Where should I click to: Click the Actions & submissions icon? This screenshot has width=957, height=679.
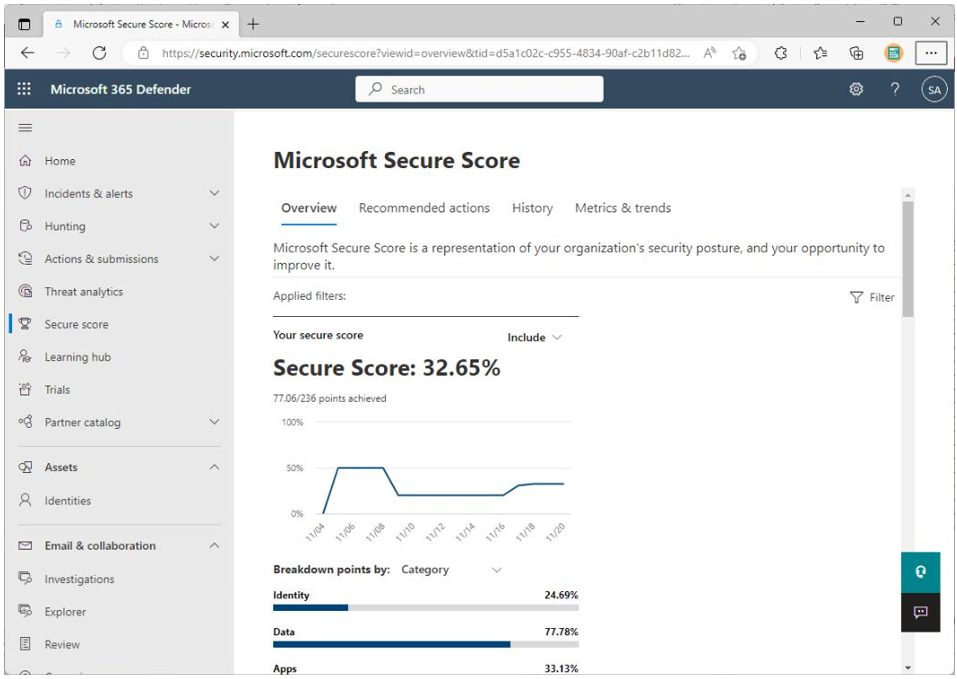25,258
